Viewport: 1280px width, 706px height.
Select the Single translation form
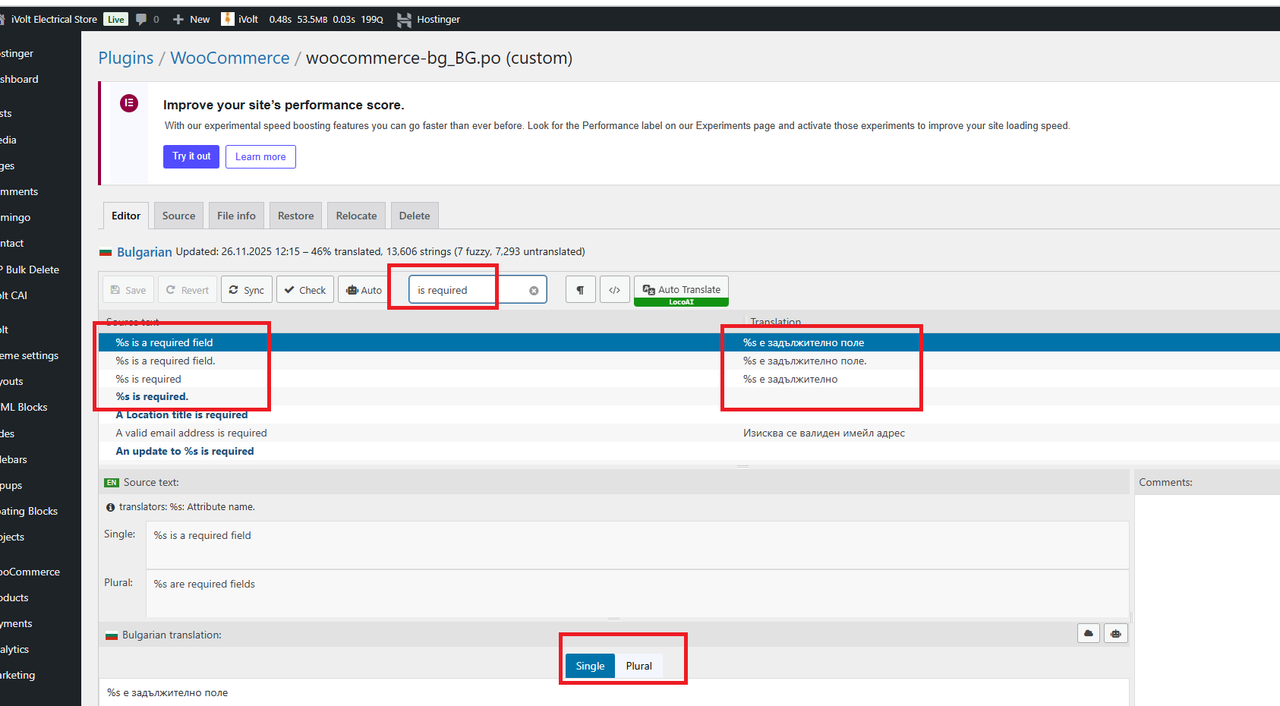pyautogui.click(x=590, y=666)
